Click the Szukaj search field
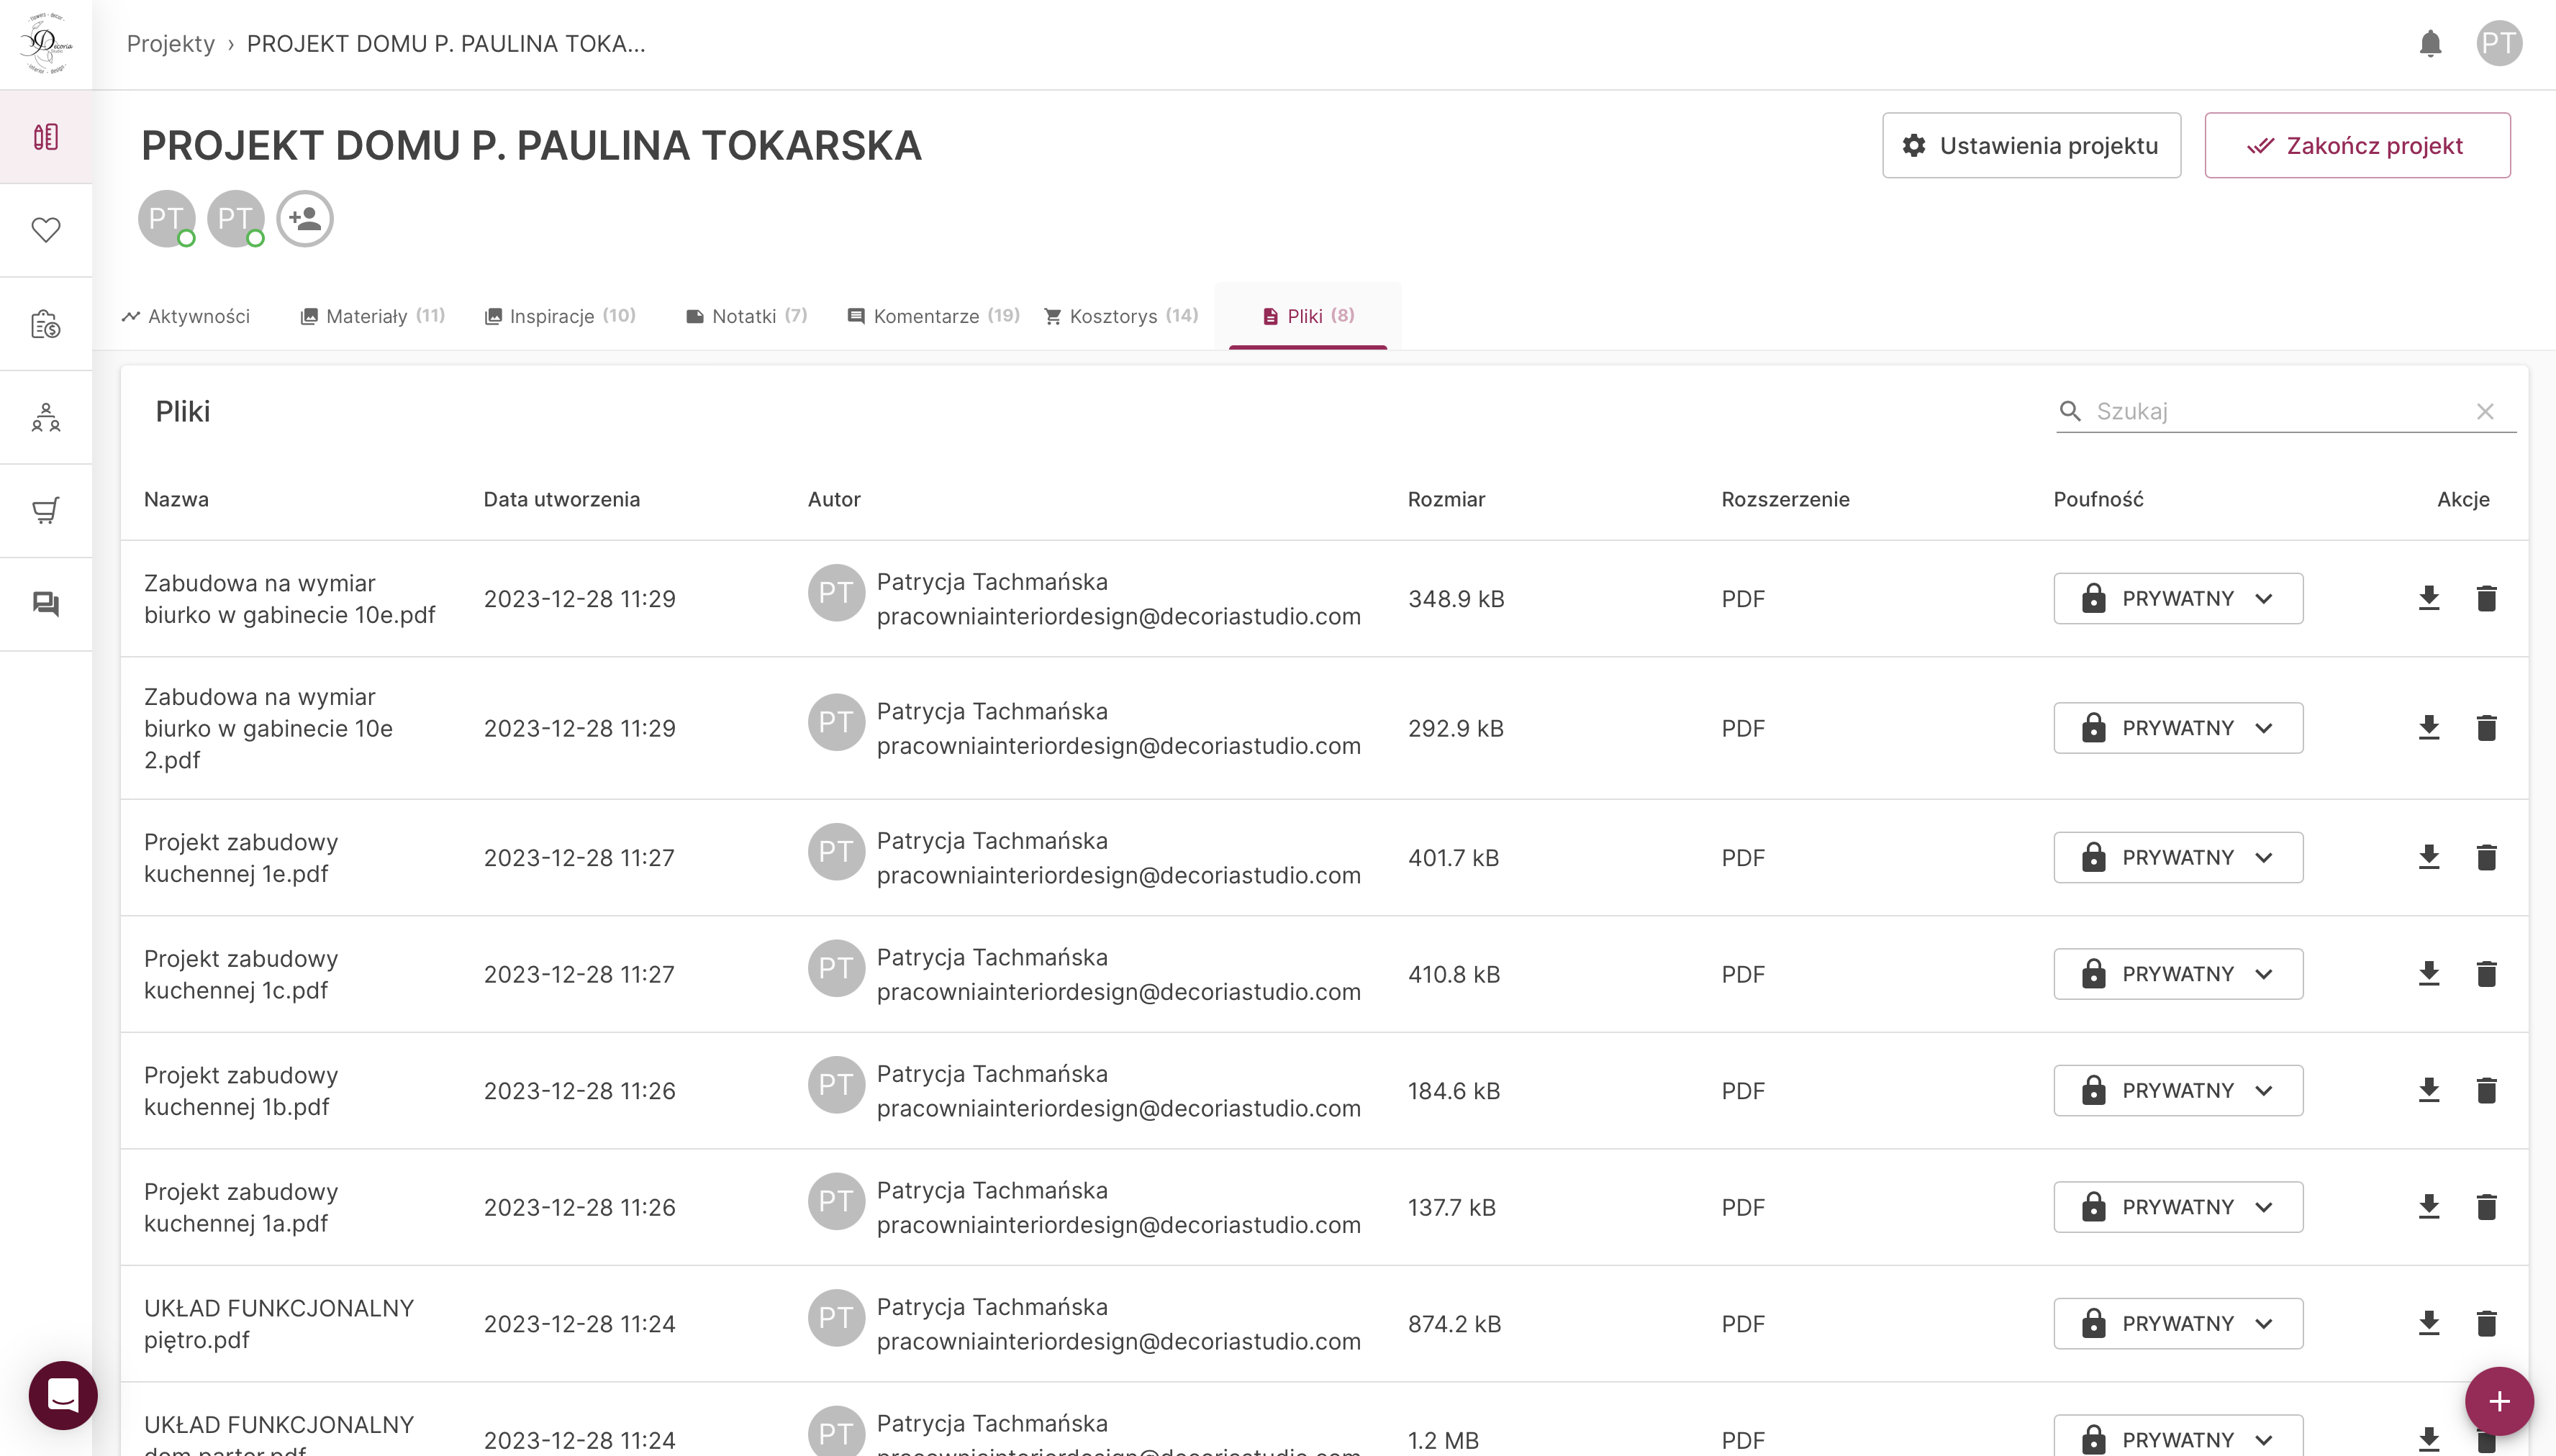2556x1456 pixels. [2280, 411]
